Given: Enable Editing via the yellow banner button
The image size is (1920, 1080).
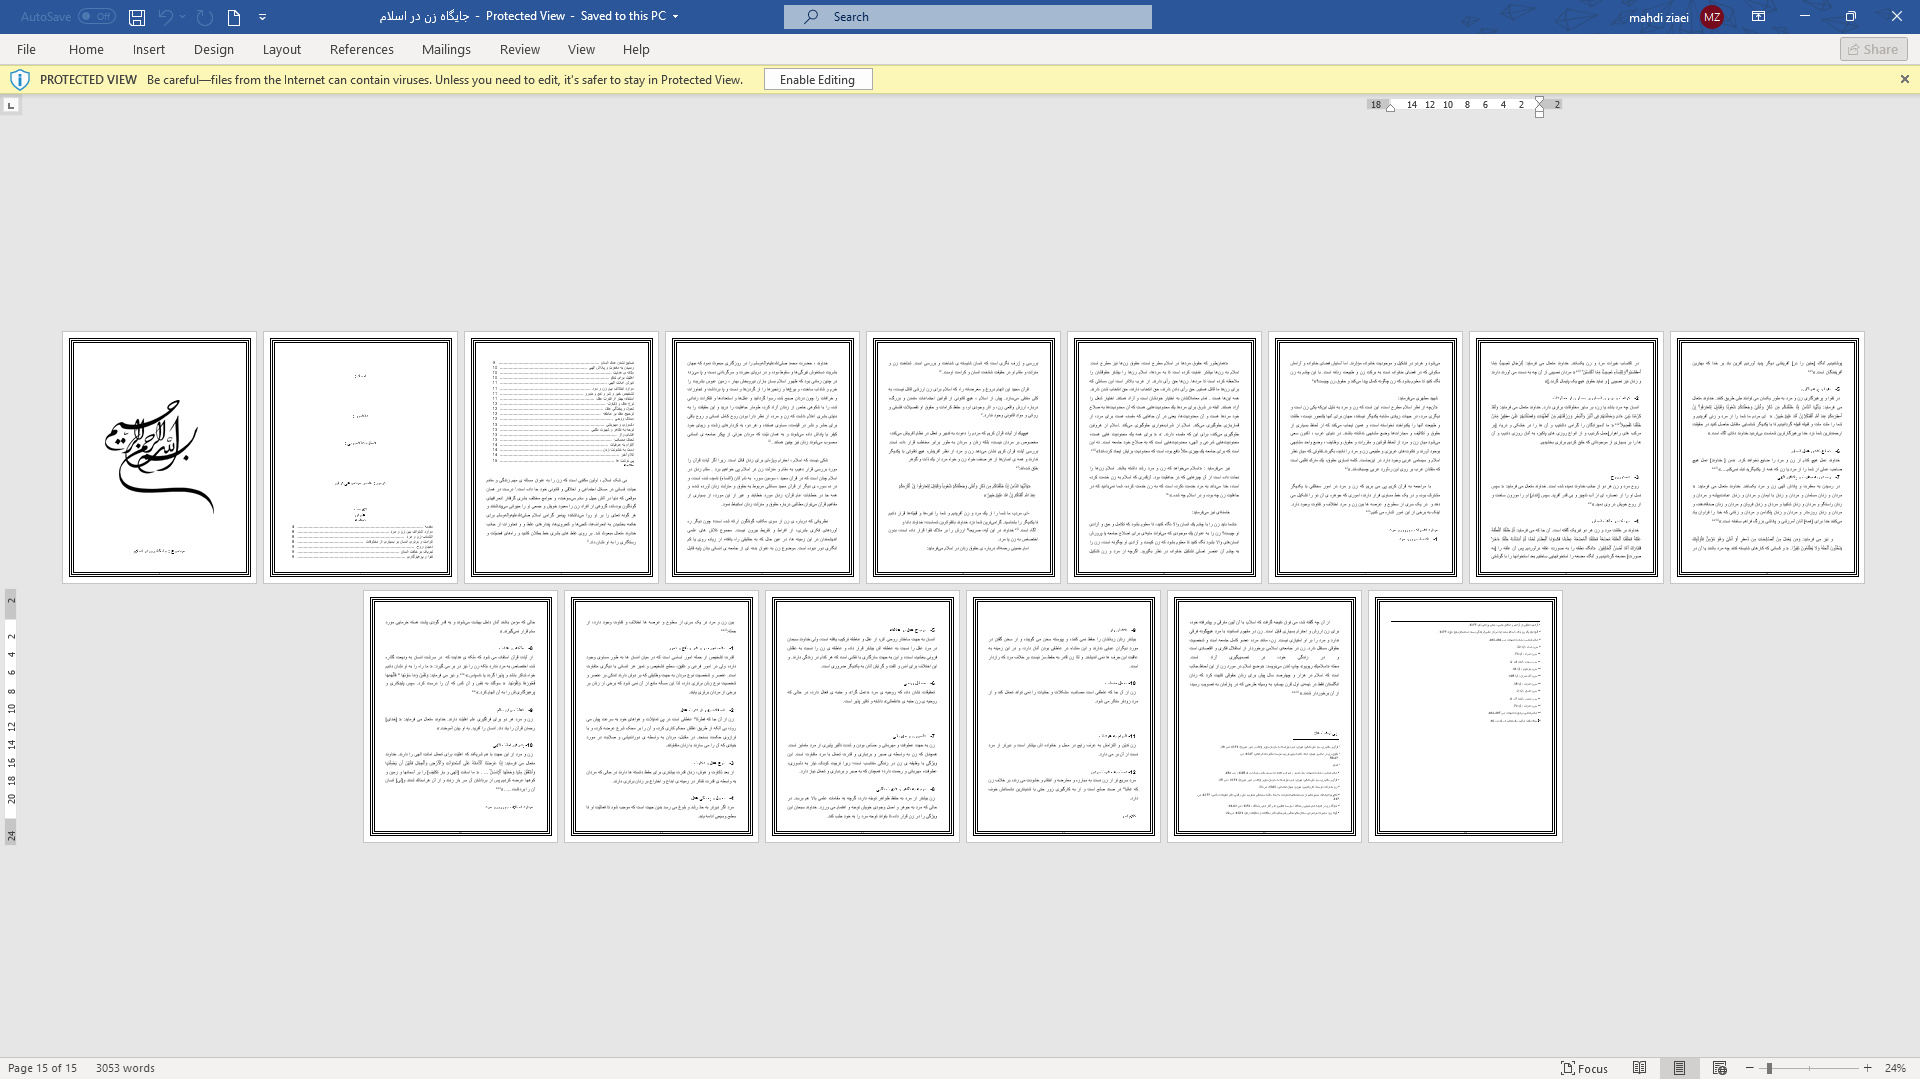Looking at the screenshot, I should tap(816, 79).
